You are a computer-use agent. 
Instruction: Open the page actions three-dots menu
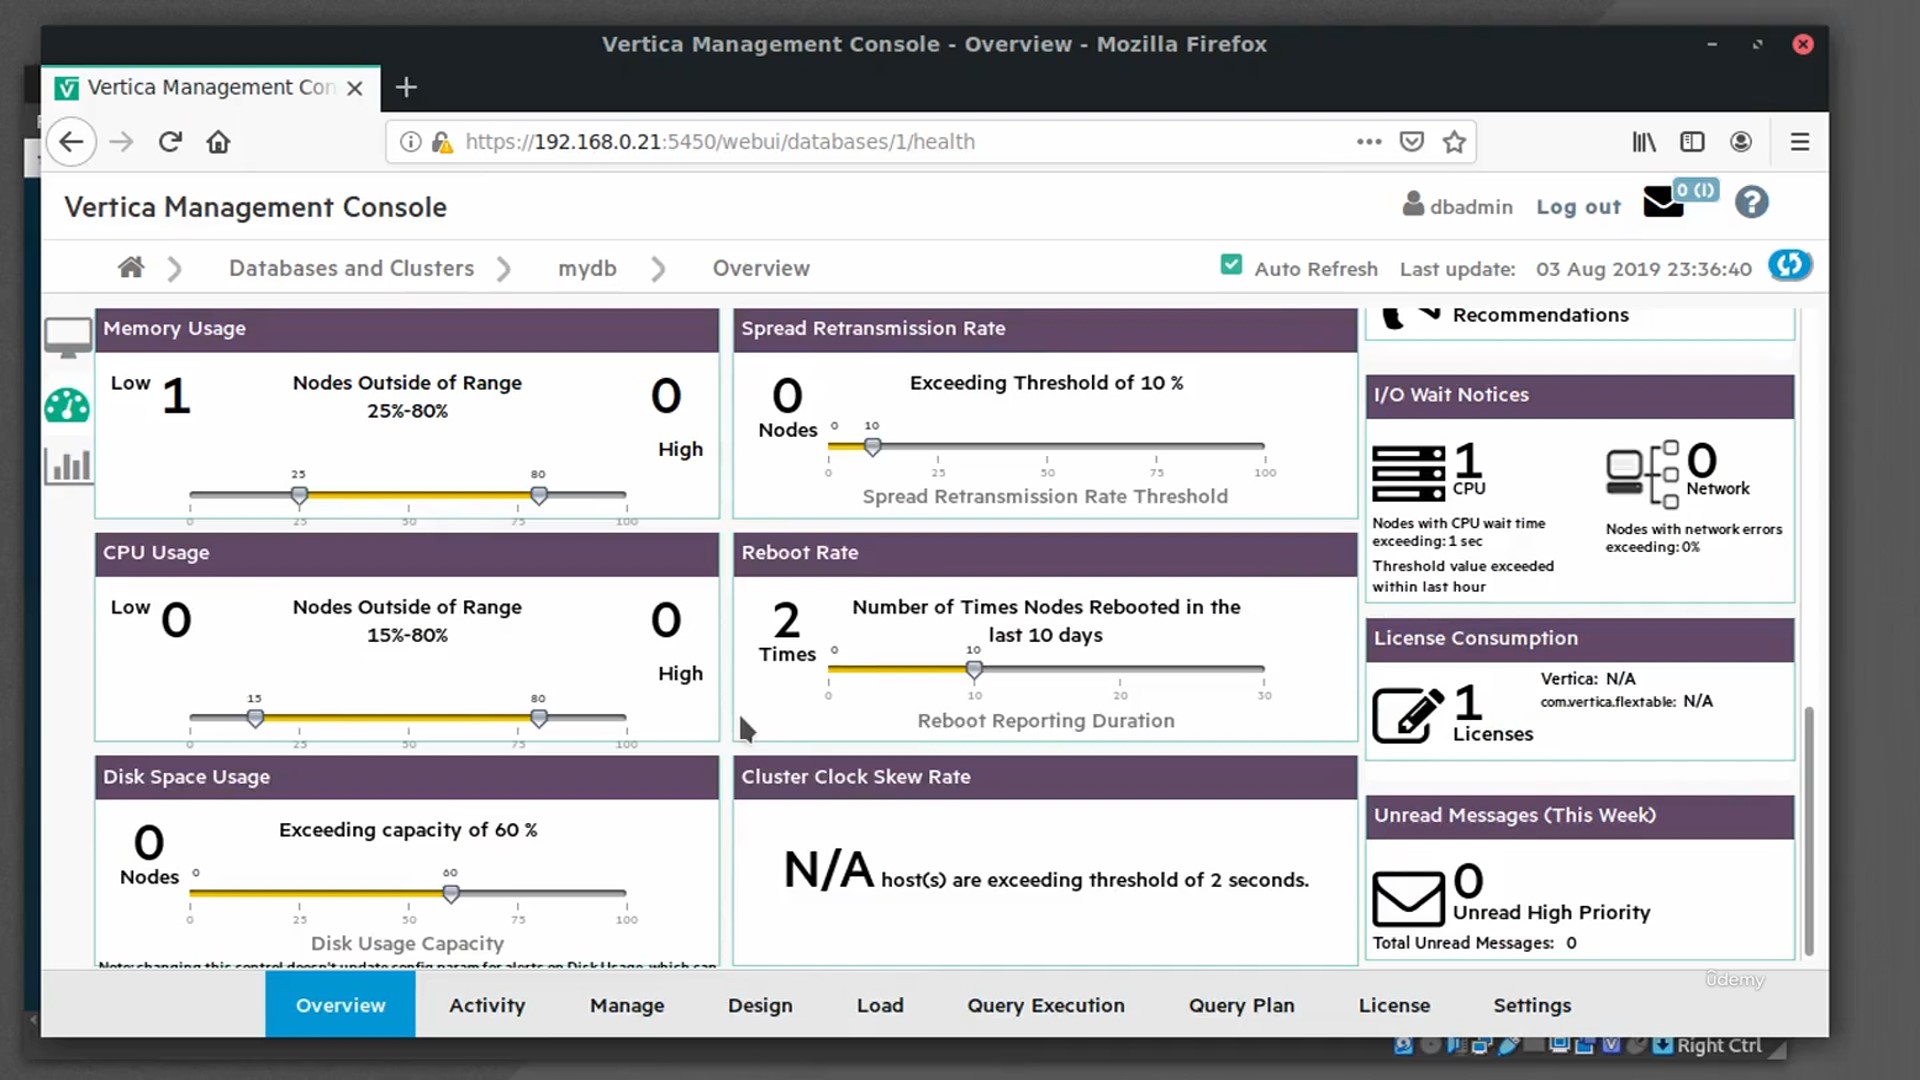click(1369, 142)
